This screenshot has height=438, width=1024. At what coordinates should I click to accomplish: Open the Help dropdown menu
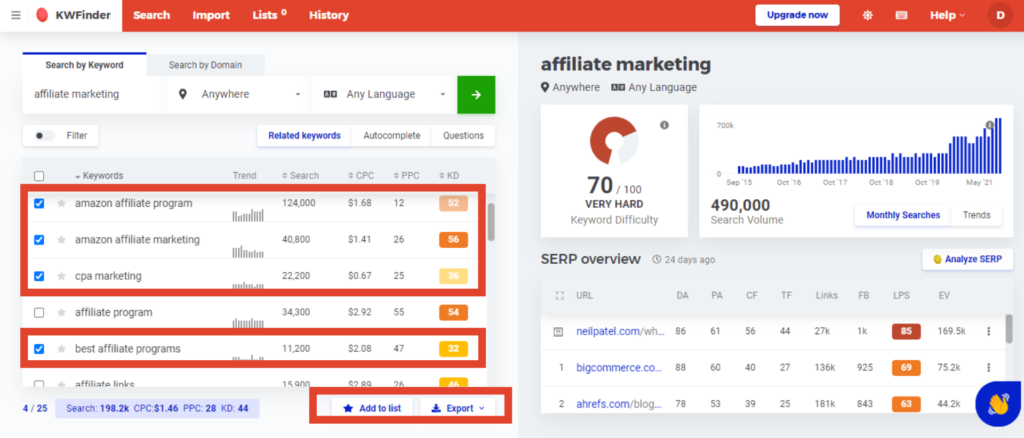click(x=948, y=16)
